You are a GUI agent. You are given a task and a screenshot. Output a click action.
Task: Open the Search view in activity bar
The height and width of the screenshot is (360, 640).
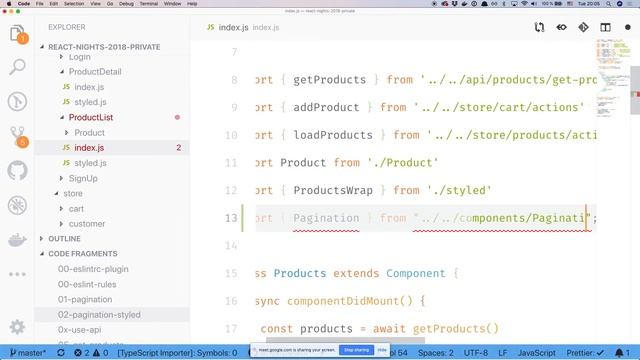[17, 67]
